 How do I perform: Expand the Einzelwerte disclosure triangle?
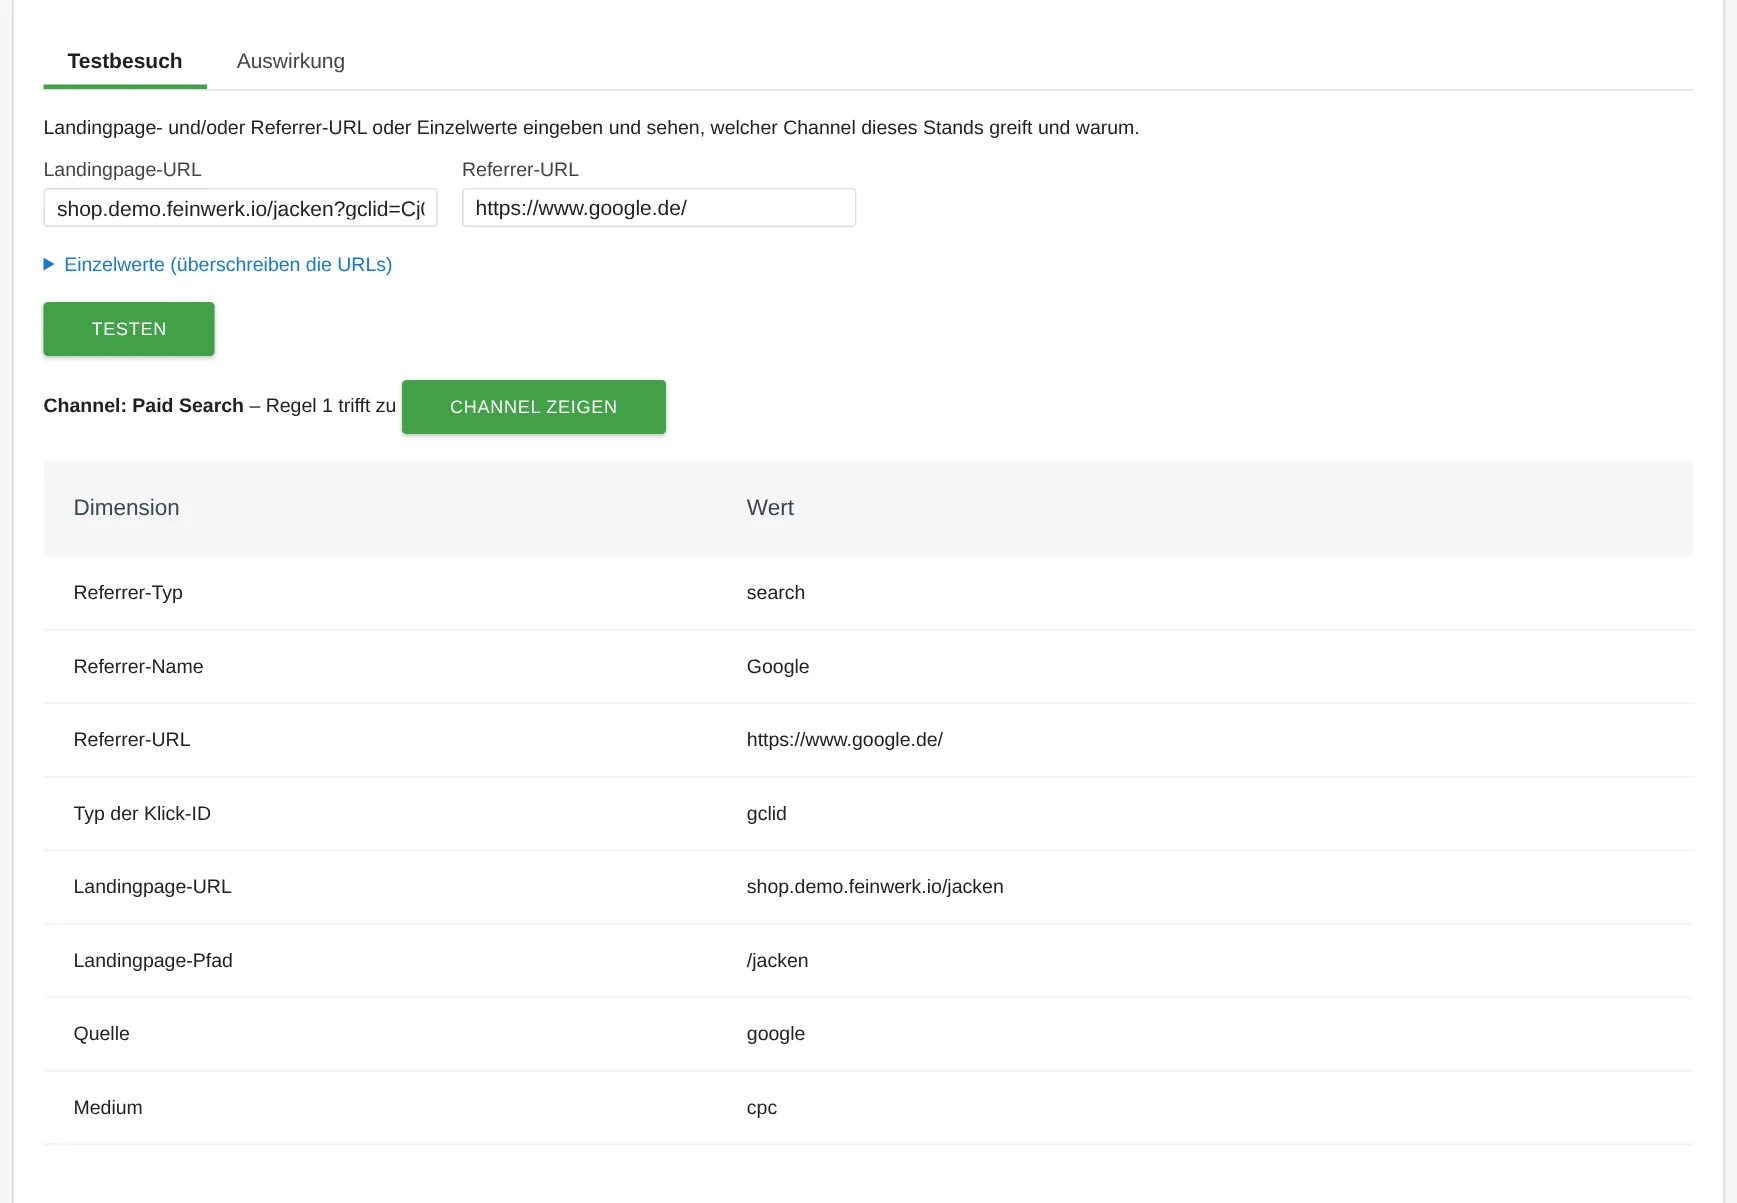(49, 264)
